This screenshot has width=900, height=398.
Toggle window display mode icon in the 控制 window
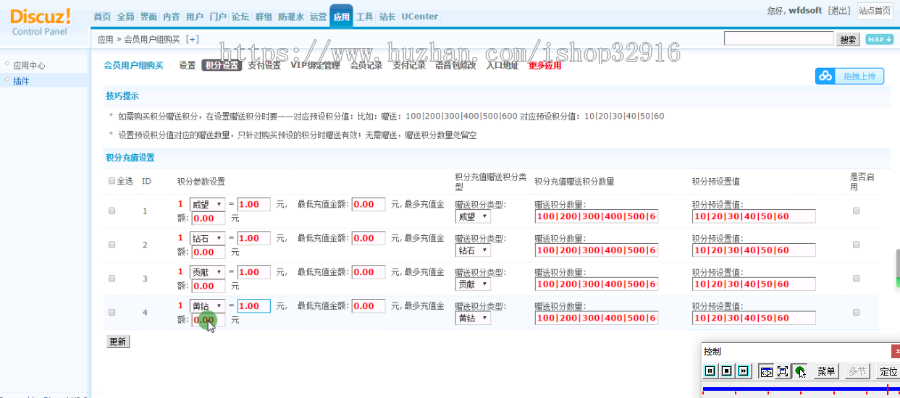[766, 371]
